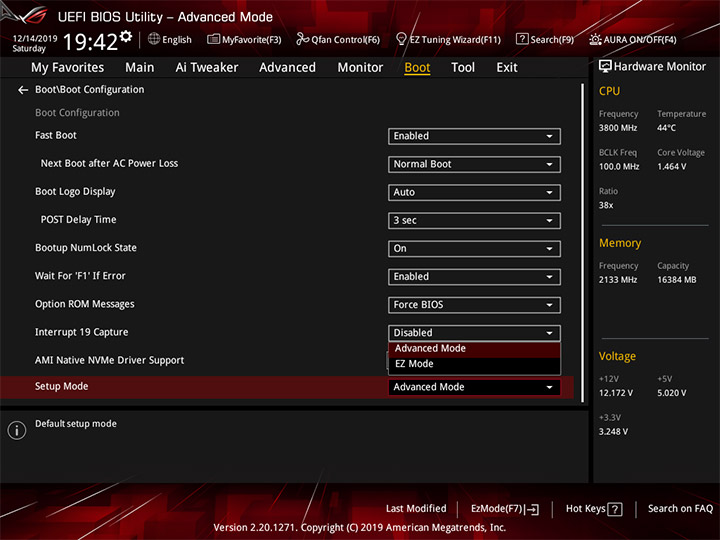720x540 pixels.
Task: Select the Boot tab
Action: [x=417, y=68]
